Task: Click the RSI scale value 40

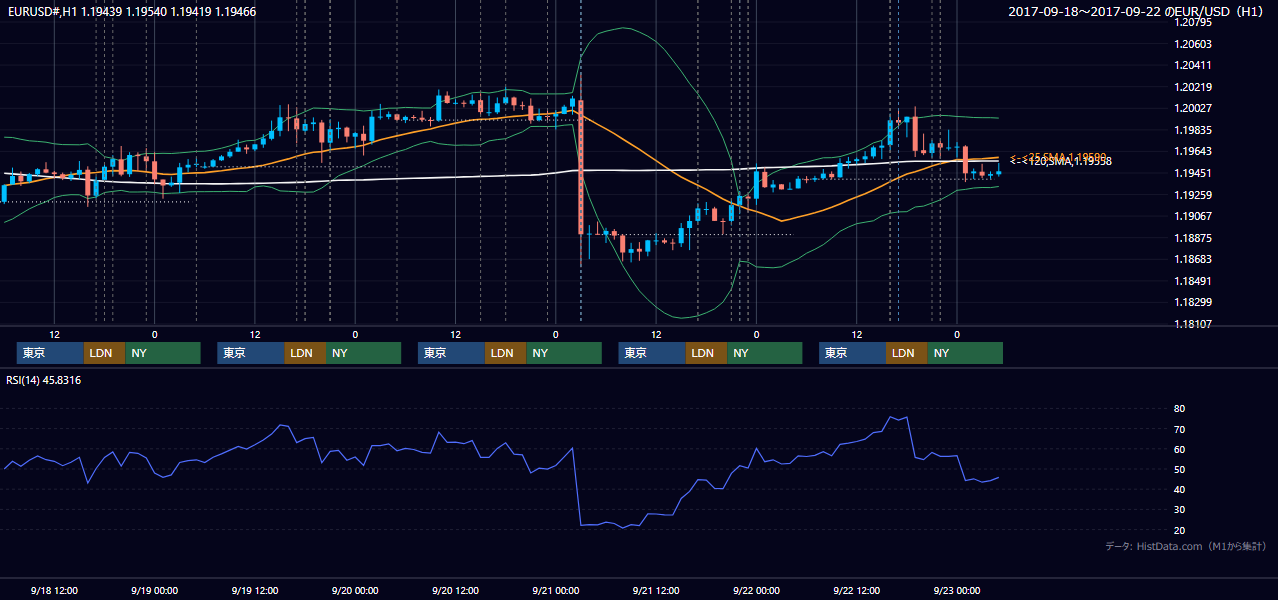Action: (x=1180, y=489)
